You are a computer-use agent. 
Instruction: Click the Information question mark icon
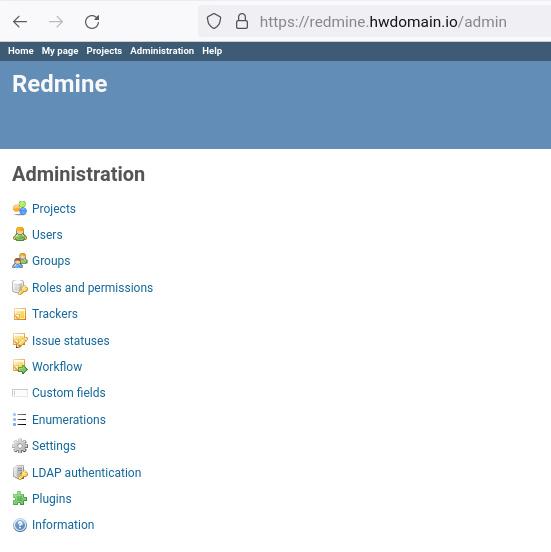tap(20, 525)
